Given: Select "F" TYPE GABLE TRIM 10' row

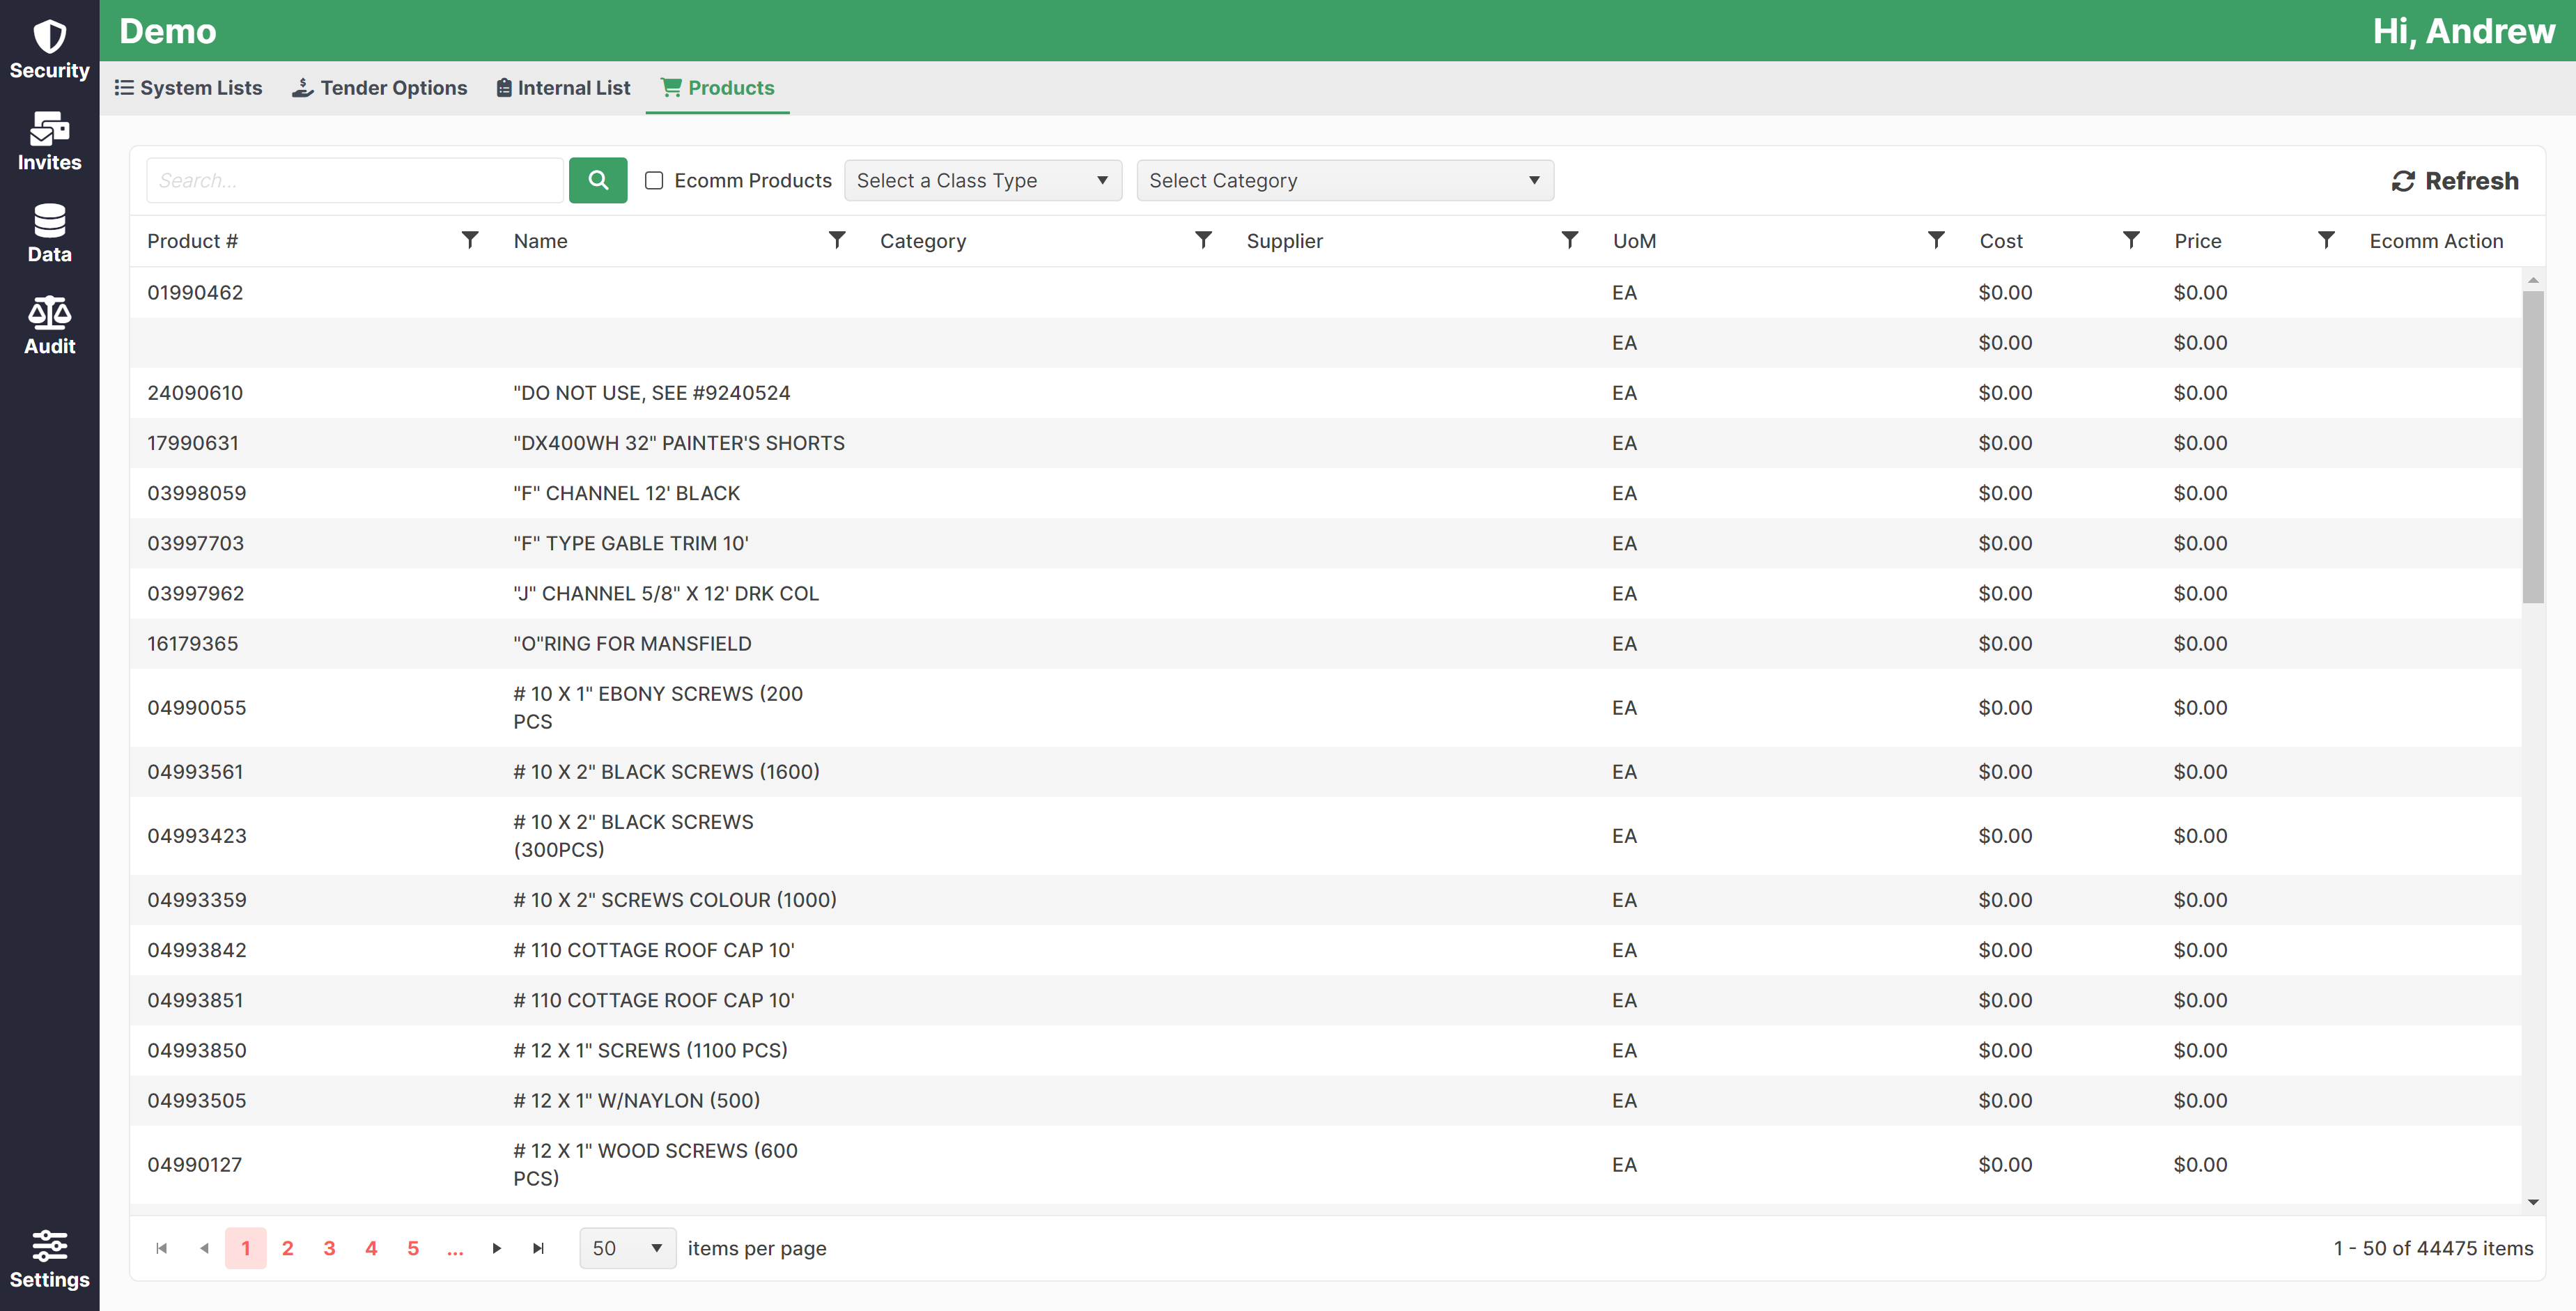Looking at the screenshot, I should tap(1325, 543).
